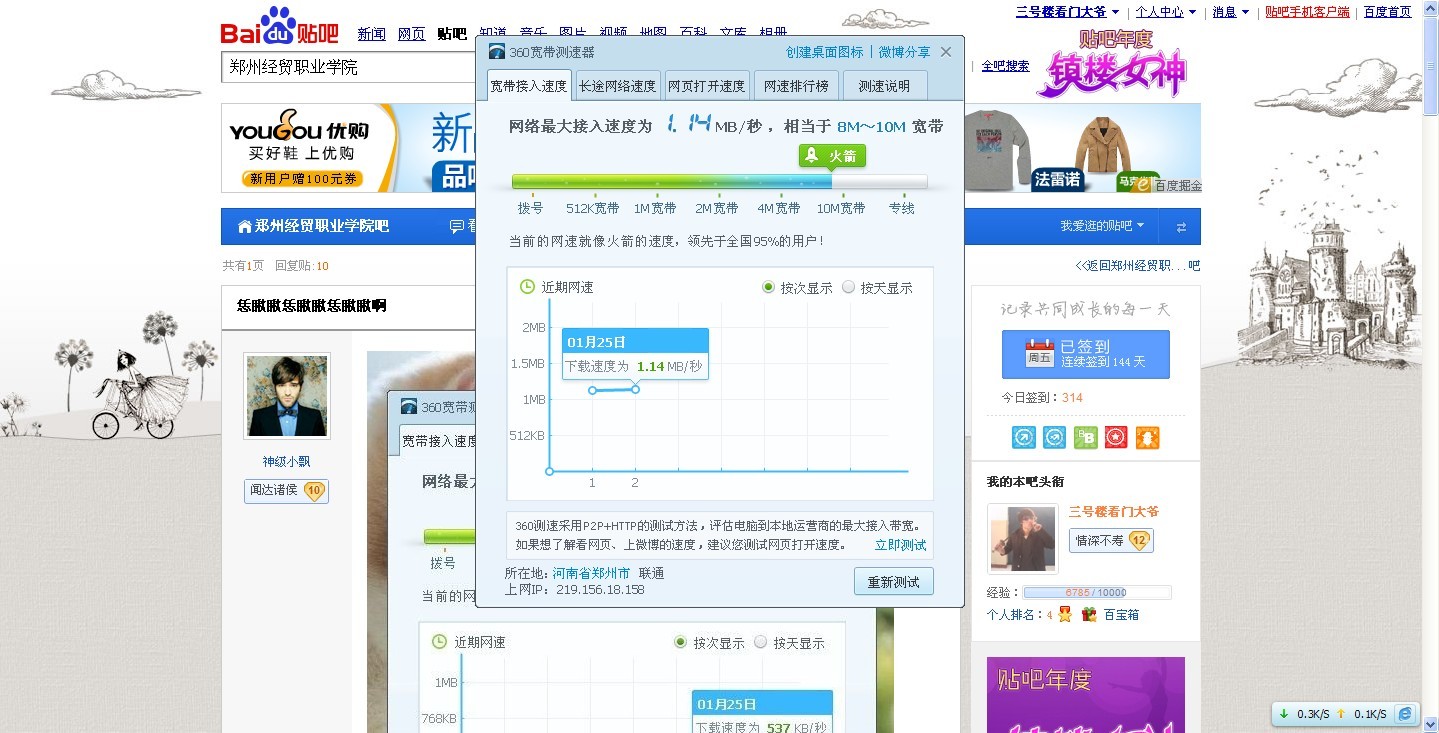1439x733 pixels.
Task: Click the level 10 badge on 闻达诸侯
Action: 314,491
